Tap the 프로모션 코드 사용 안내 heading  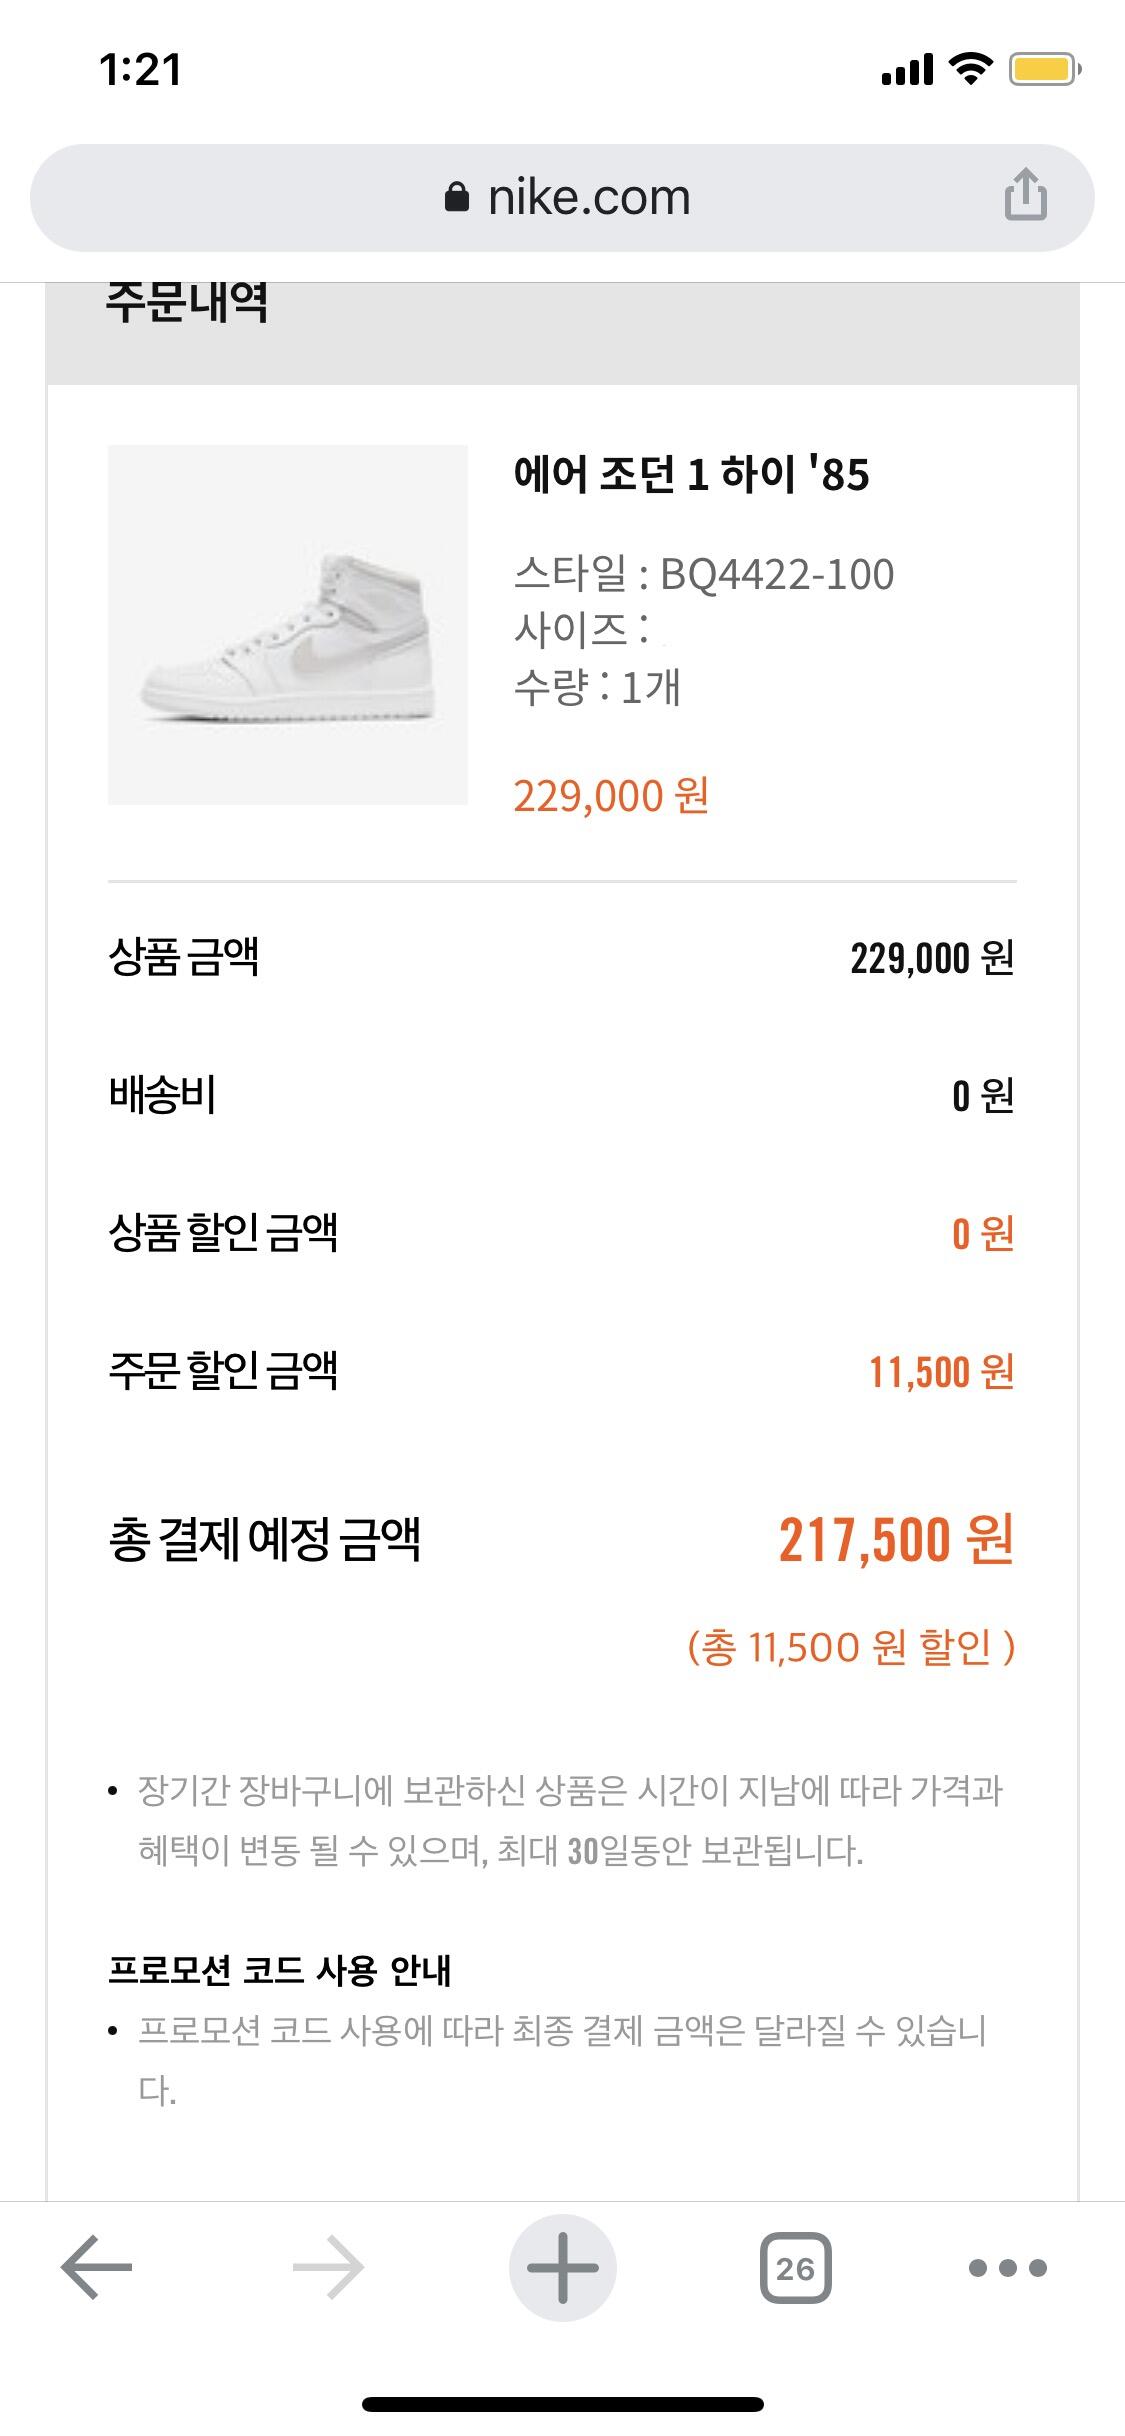coord(280,1970)
